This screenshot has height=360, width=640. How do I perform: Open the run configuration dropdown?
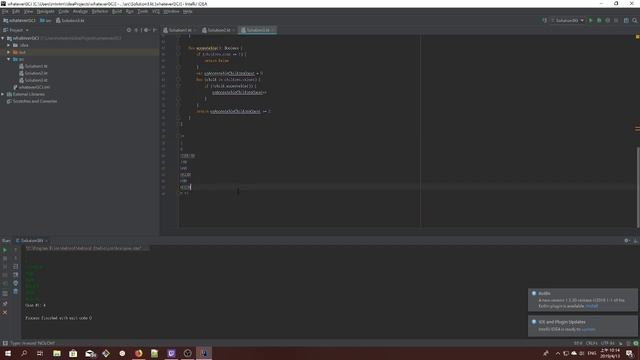tap(568, 20)
